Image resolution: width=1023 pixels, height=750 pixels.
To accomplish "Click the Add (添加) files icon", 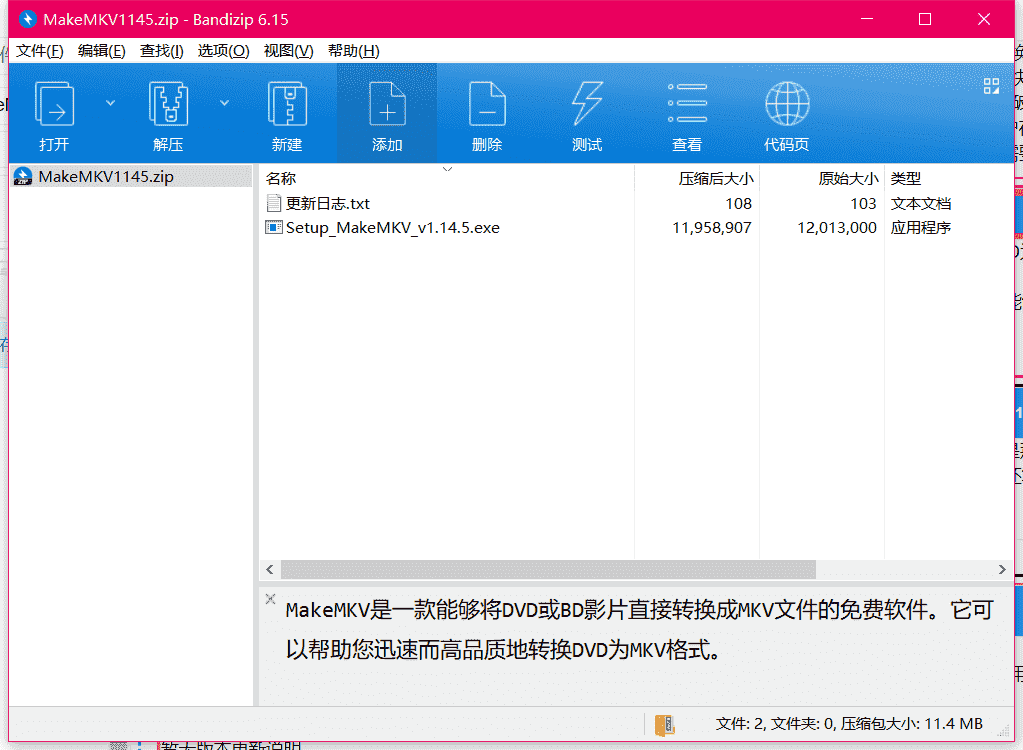I will [x=387, y=103].
